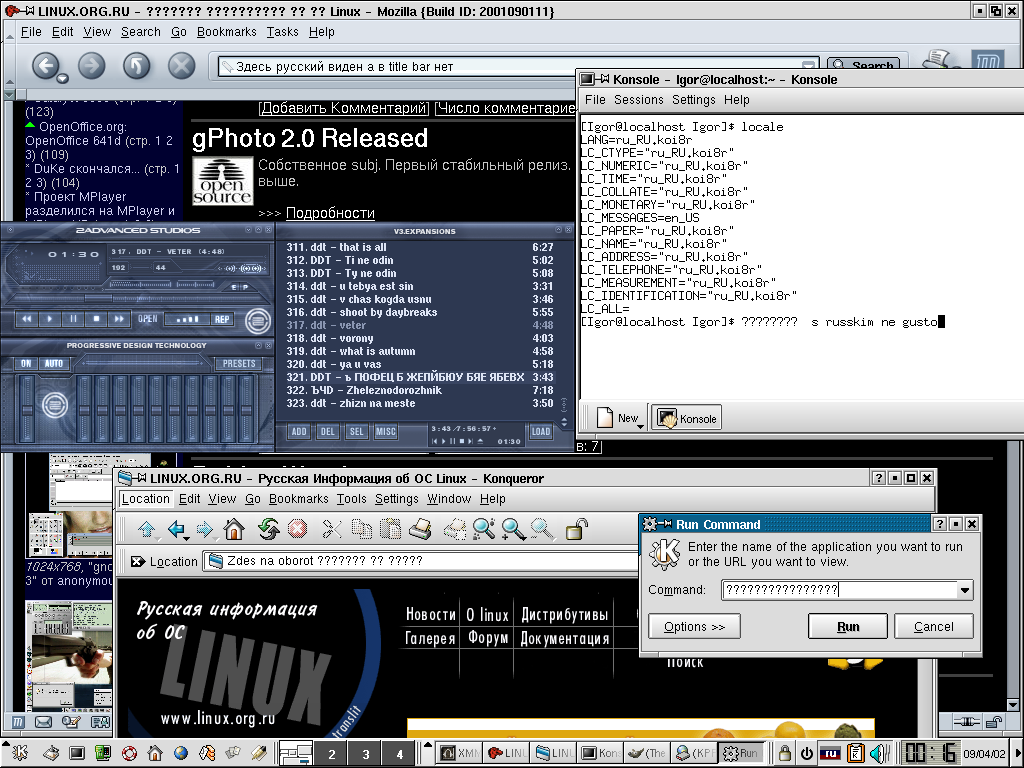This screenshot has width=1024, height=768.
Task: Open the Sessions menu in Konsole
Action: [x=638, y=100]
